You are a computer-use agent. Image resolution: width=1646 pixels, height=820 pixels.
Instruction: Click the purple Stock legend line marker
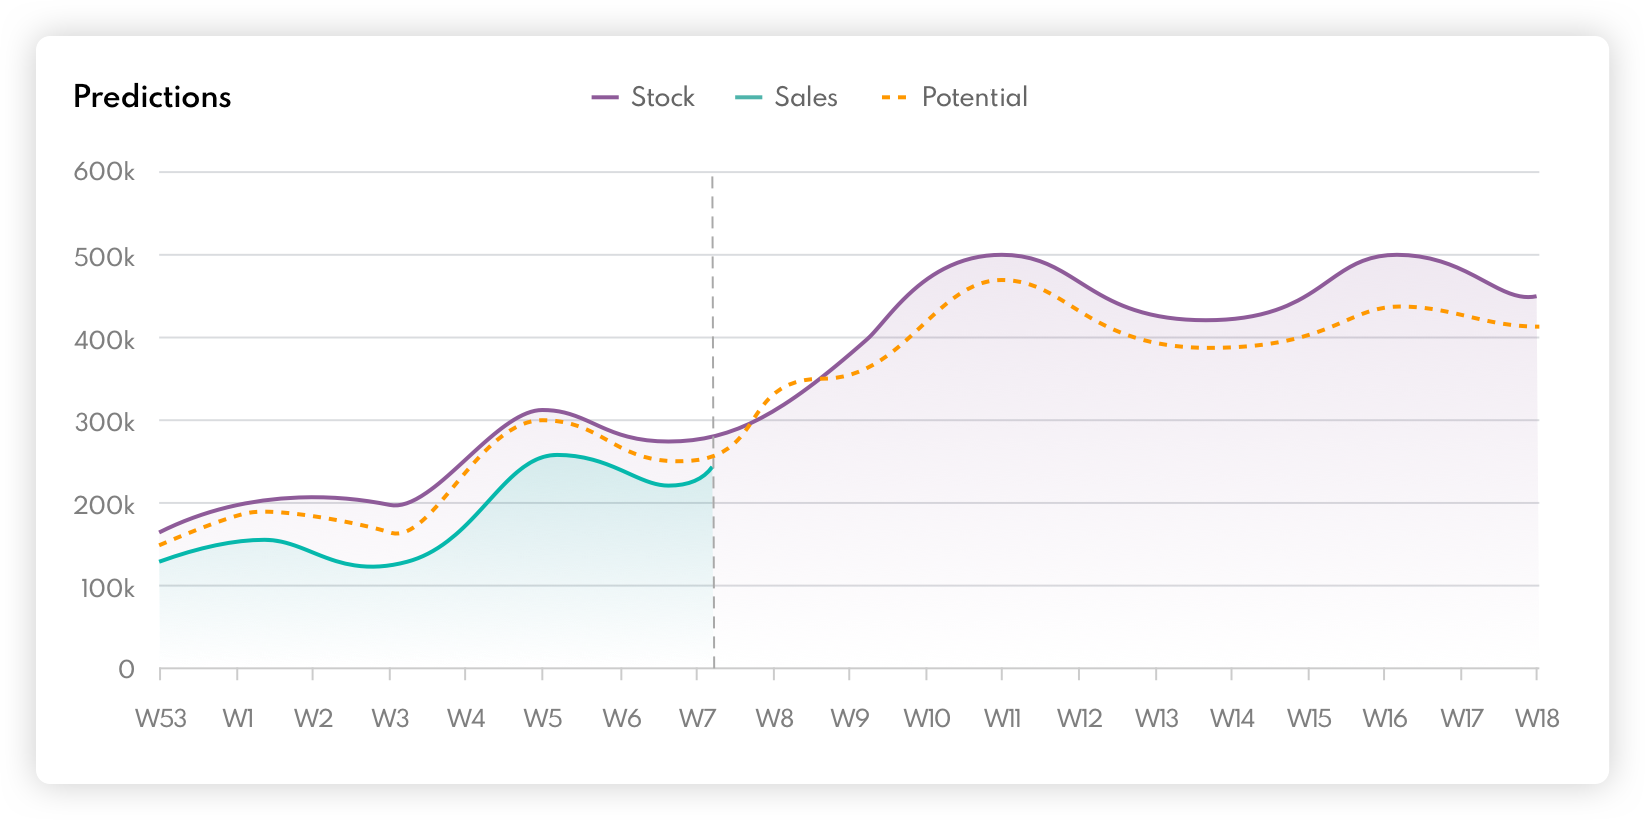click(605, 97)
